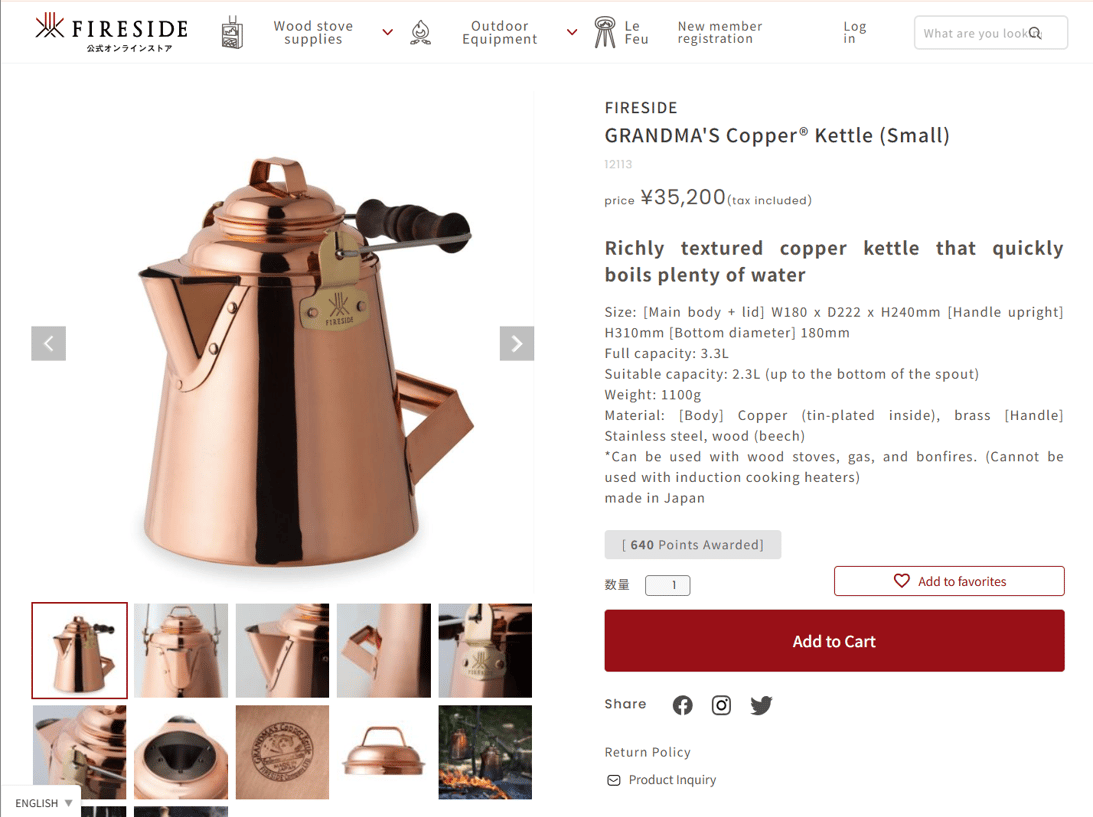Screen dimensions: 1093x817
Task: Click the Le Feu tripod icon
Action: point(604,33)
